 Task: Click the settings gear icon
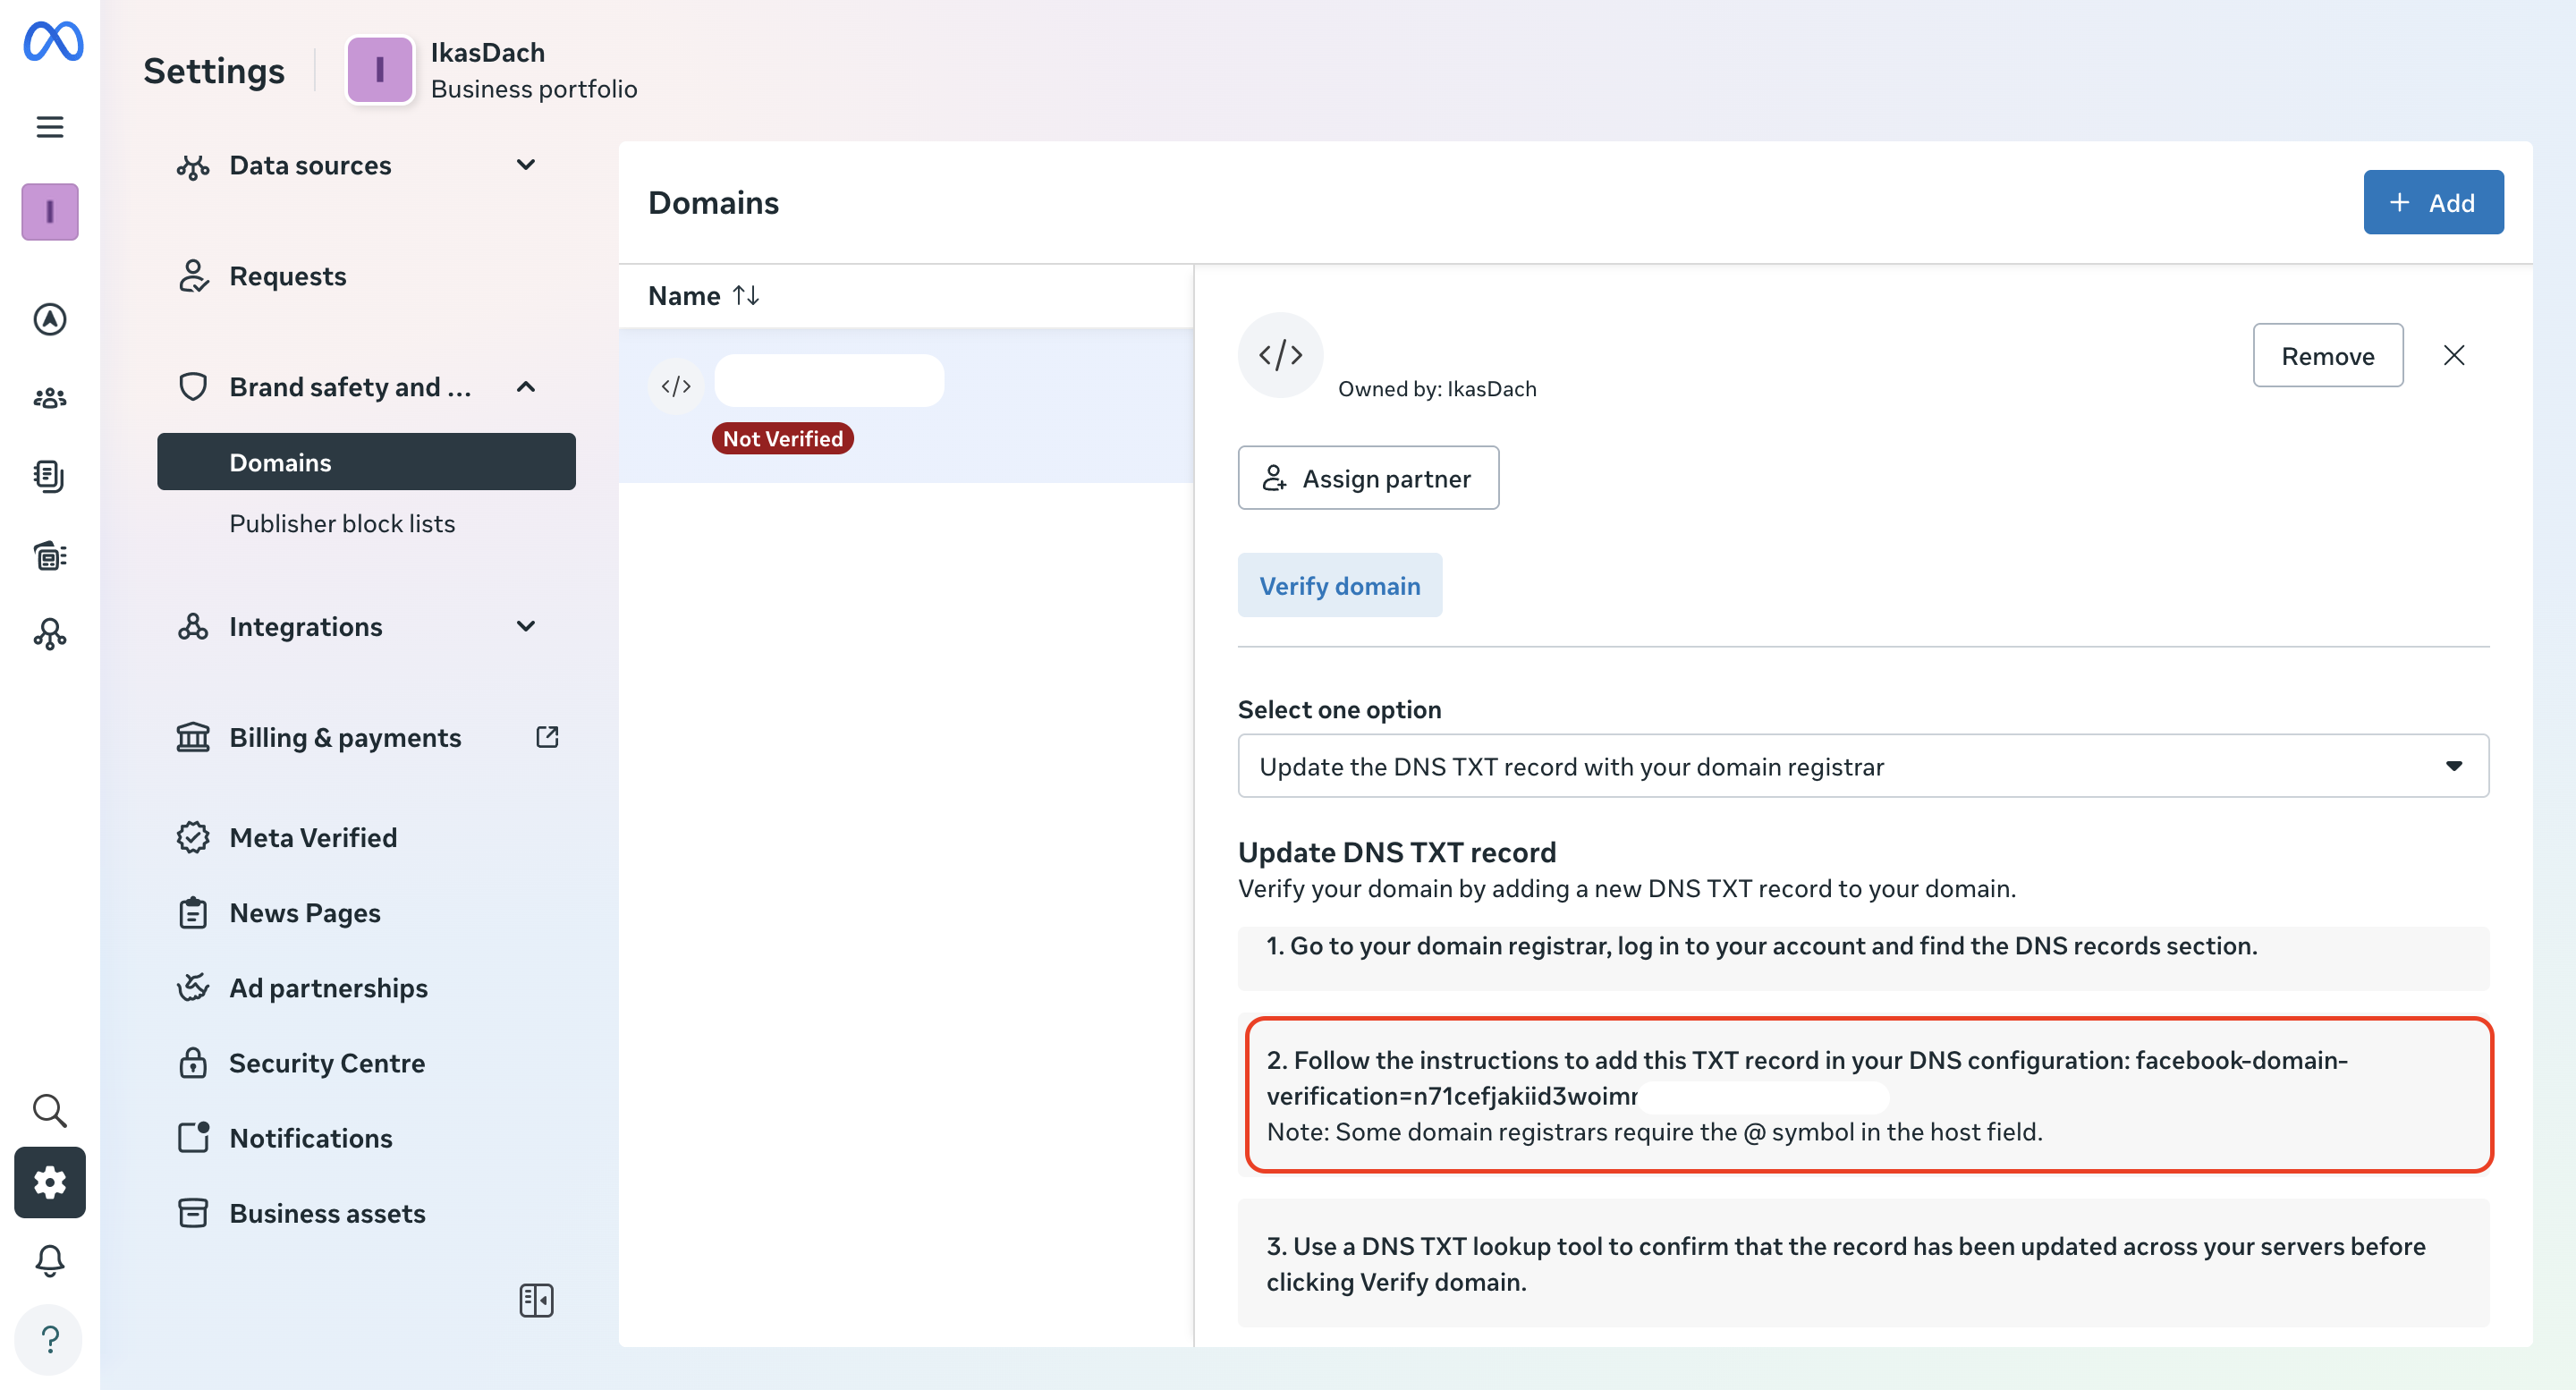(50, 1182)
